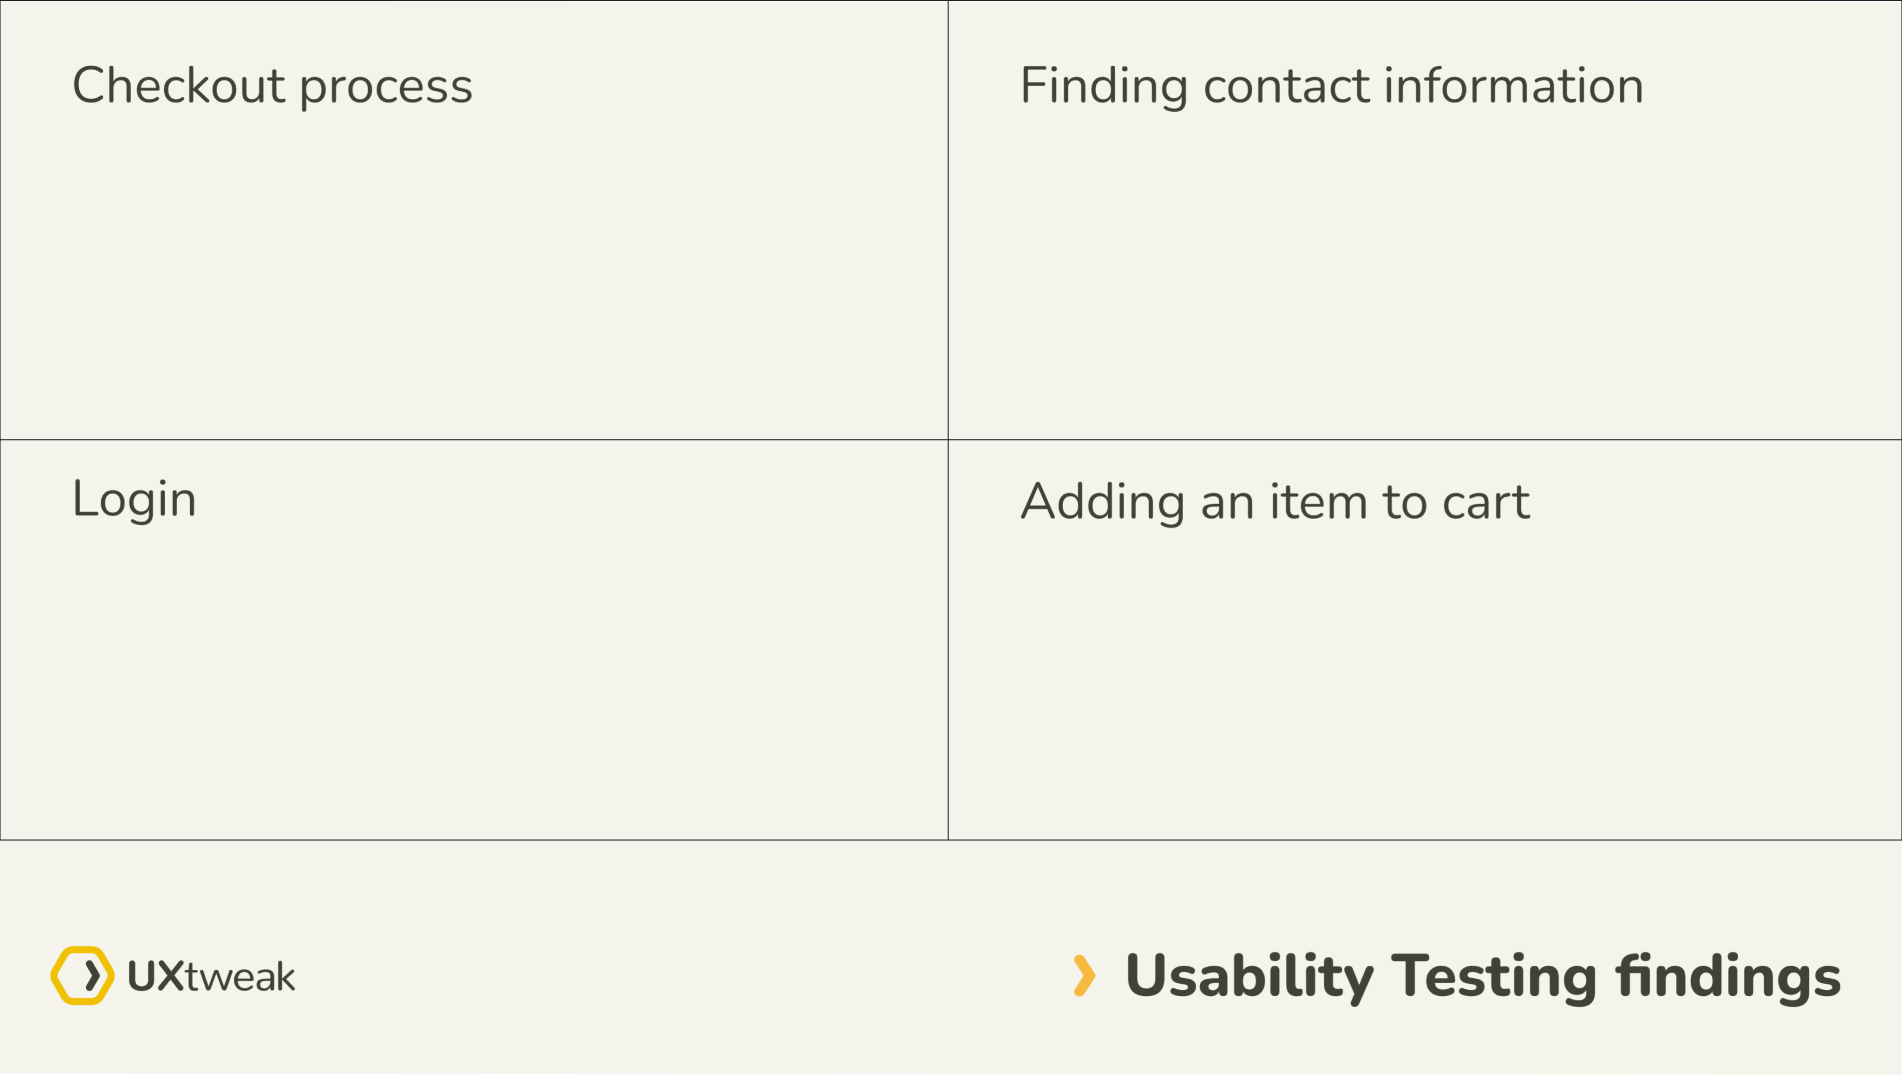The height and width of the screenshot is (1075, 1902).
Task: Click the word "Usability" in the title
Action: coord(1249,977)
